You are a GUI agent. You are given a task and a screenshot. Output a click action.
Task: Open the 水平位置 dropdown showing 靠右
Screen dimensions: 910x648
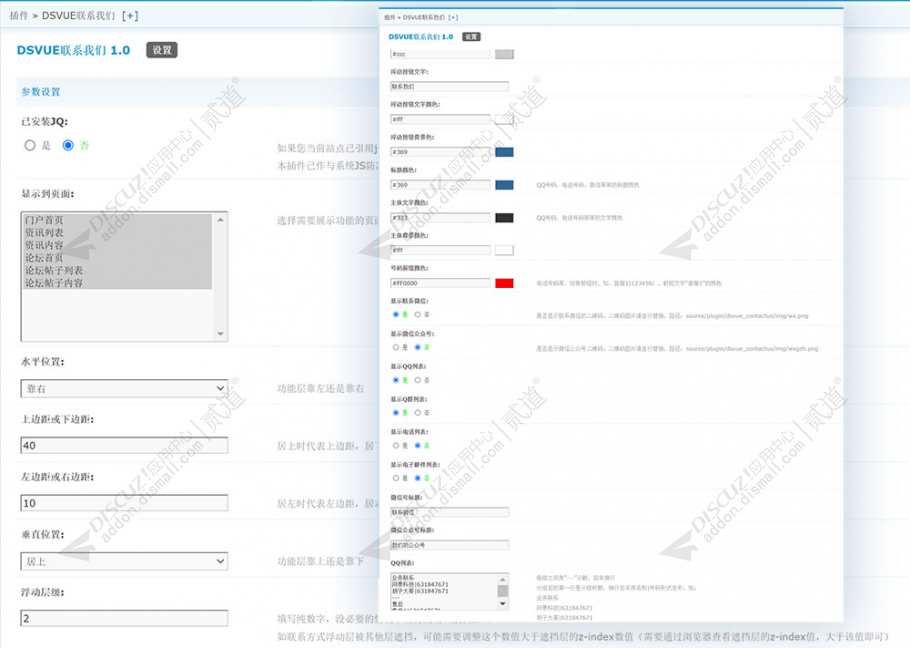[124, 389]
